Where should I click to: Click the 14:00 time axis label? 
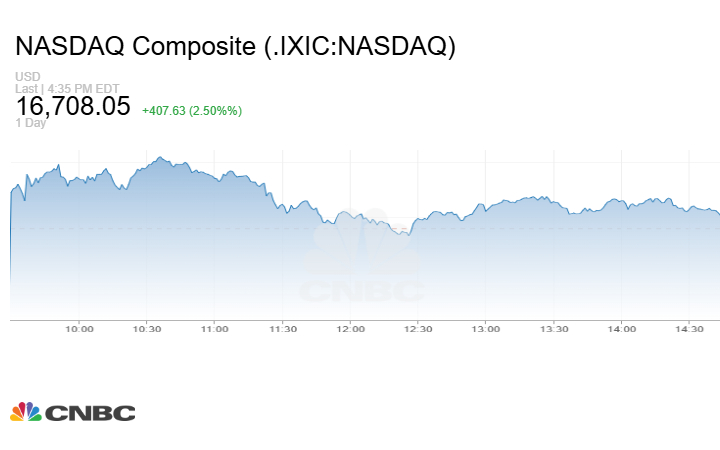click(622, 329)
